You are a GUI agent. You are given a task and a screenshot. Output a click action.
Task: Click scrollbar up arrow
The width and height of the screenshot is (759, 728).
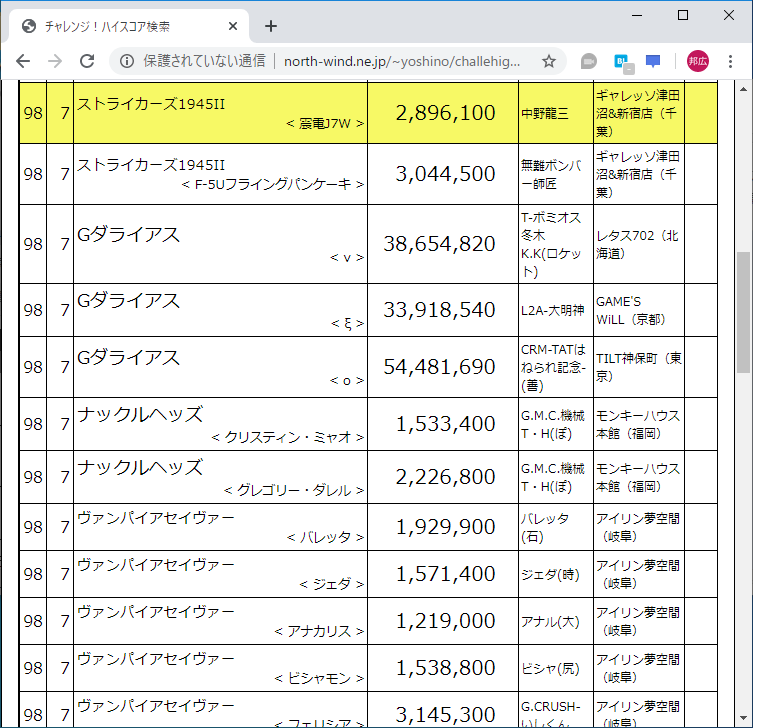(x=744, y=89)
